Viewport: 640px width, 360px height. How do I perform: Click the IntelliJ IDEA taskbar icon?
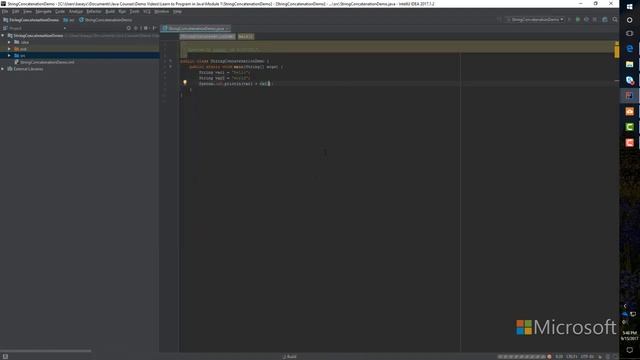pyautogui.click(x=629, y=96)
